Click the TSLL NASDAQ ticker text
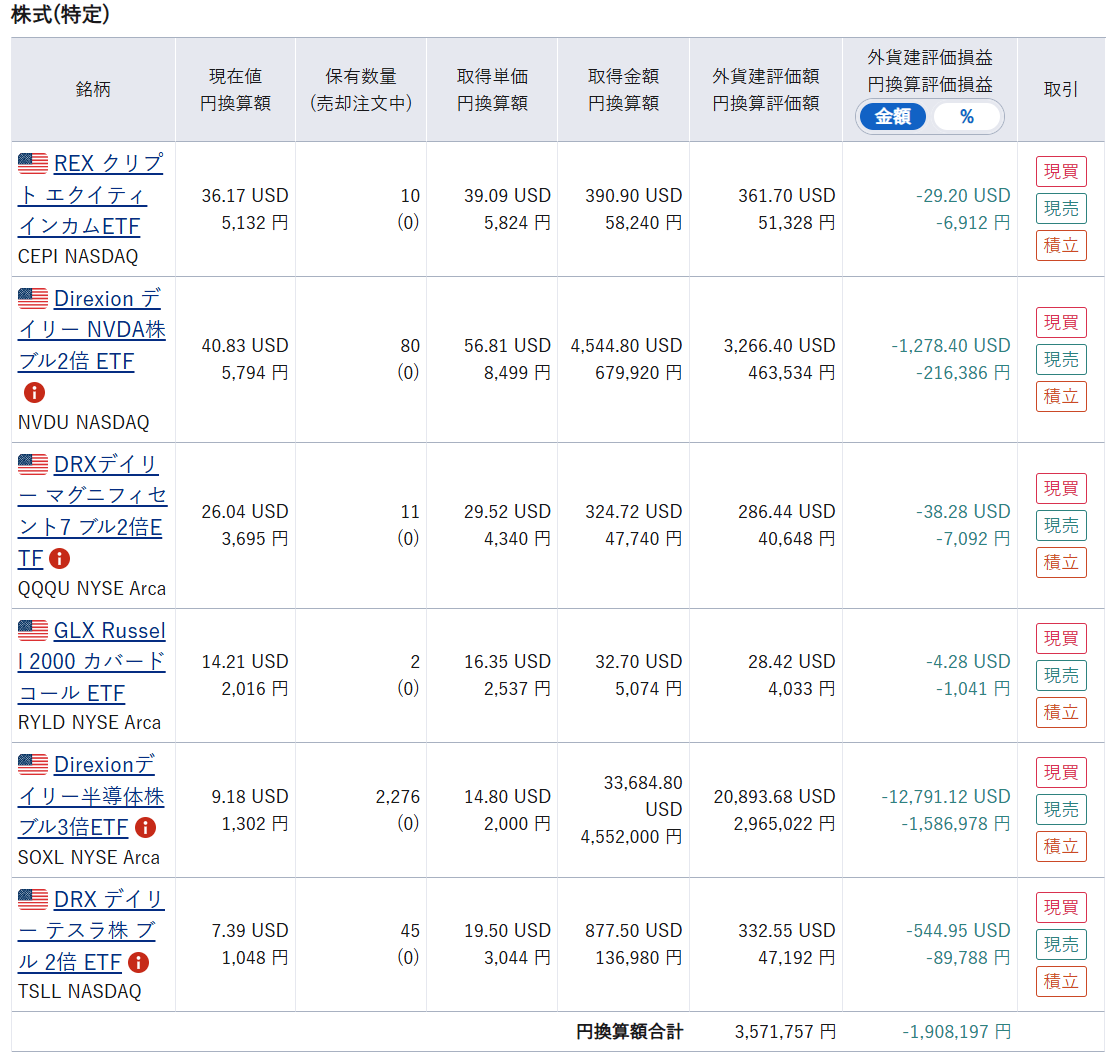The height and width of the screenshot is (1052, 1108). pos(80,991)
